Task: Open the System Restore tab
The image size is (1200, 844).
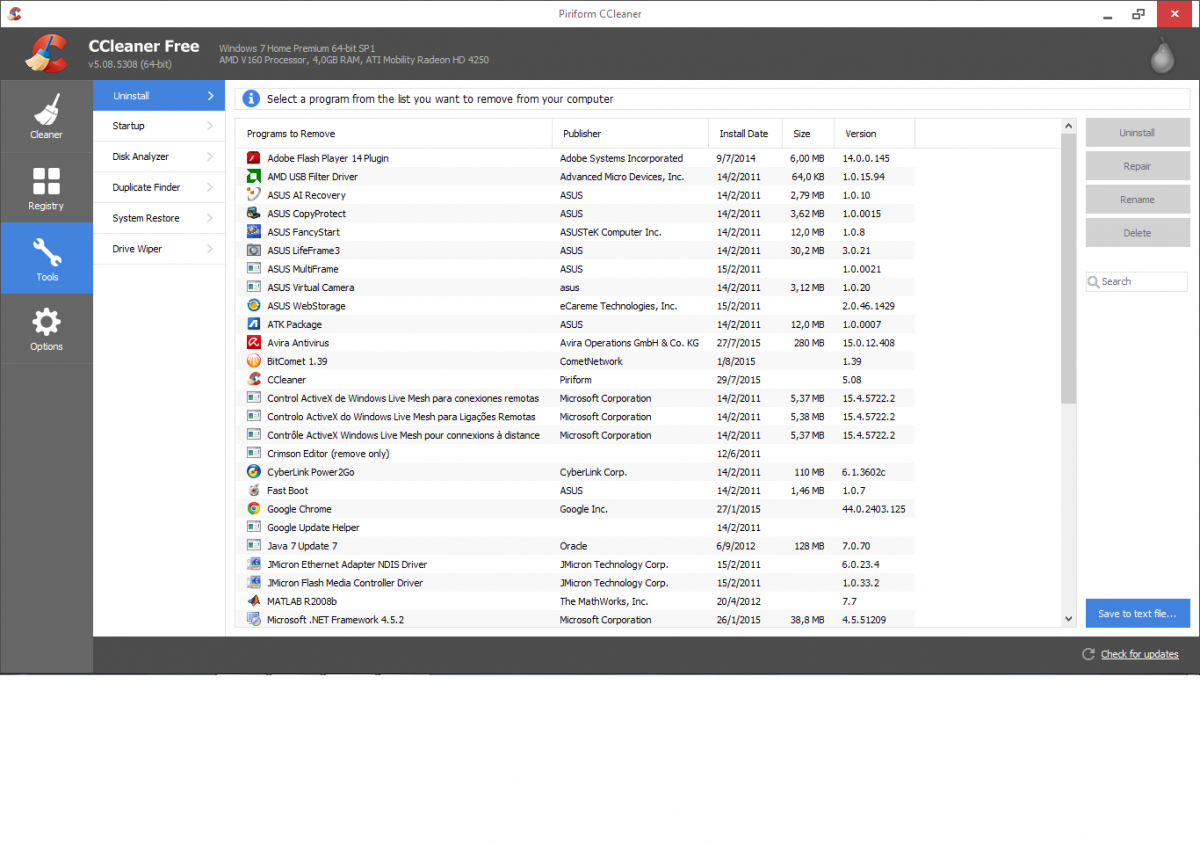Action: pos(159,218)
